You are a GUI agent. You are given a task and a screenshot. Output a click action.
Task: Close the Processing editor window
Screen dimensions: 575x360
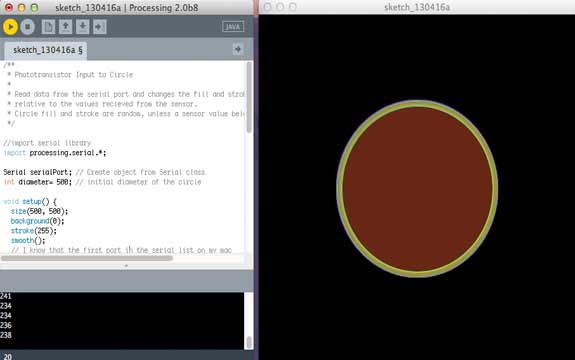click(9, 7)
